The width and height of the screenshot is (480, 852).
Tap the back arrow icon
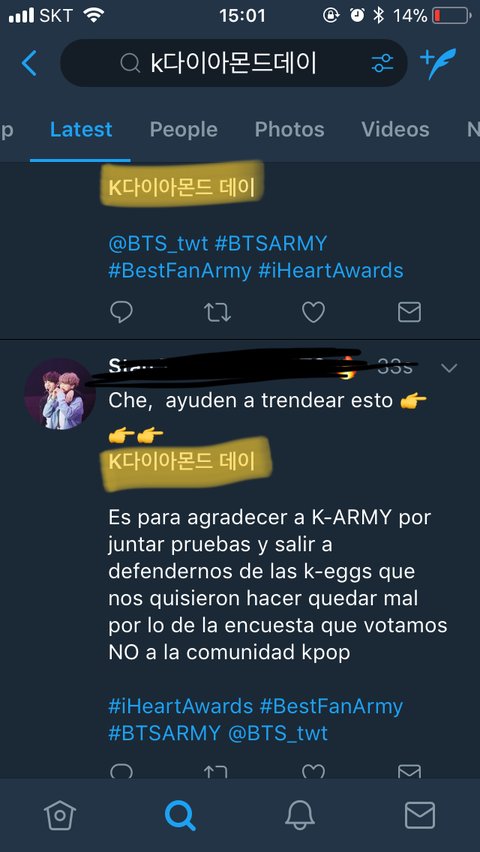tap(29, 63)
